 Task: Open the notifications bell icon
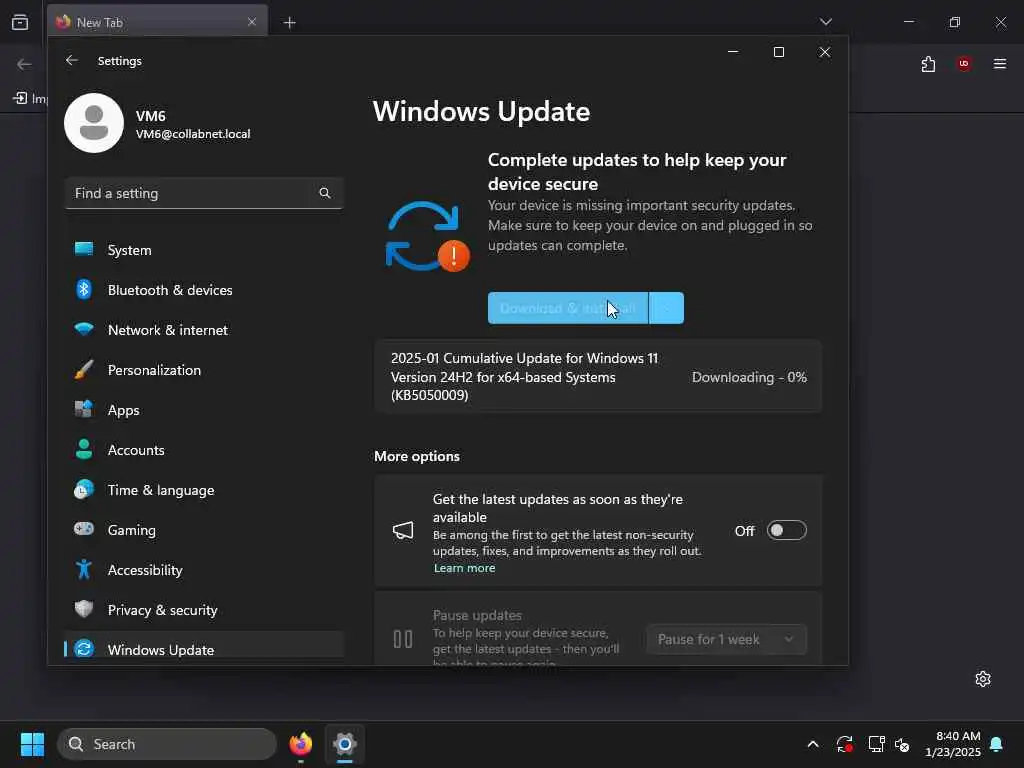(x=997, y=744)
